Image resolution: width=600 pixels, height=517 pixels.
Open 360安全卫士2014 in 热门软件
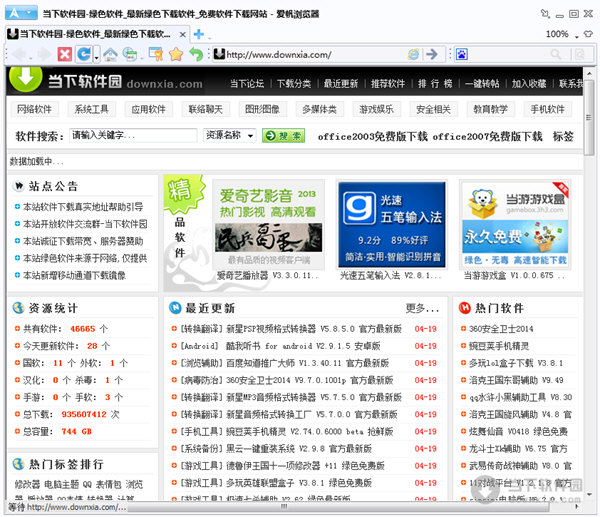(x=501, y=329)
